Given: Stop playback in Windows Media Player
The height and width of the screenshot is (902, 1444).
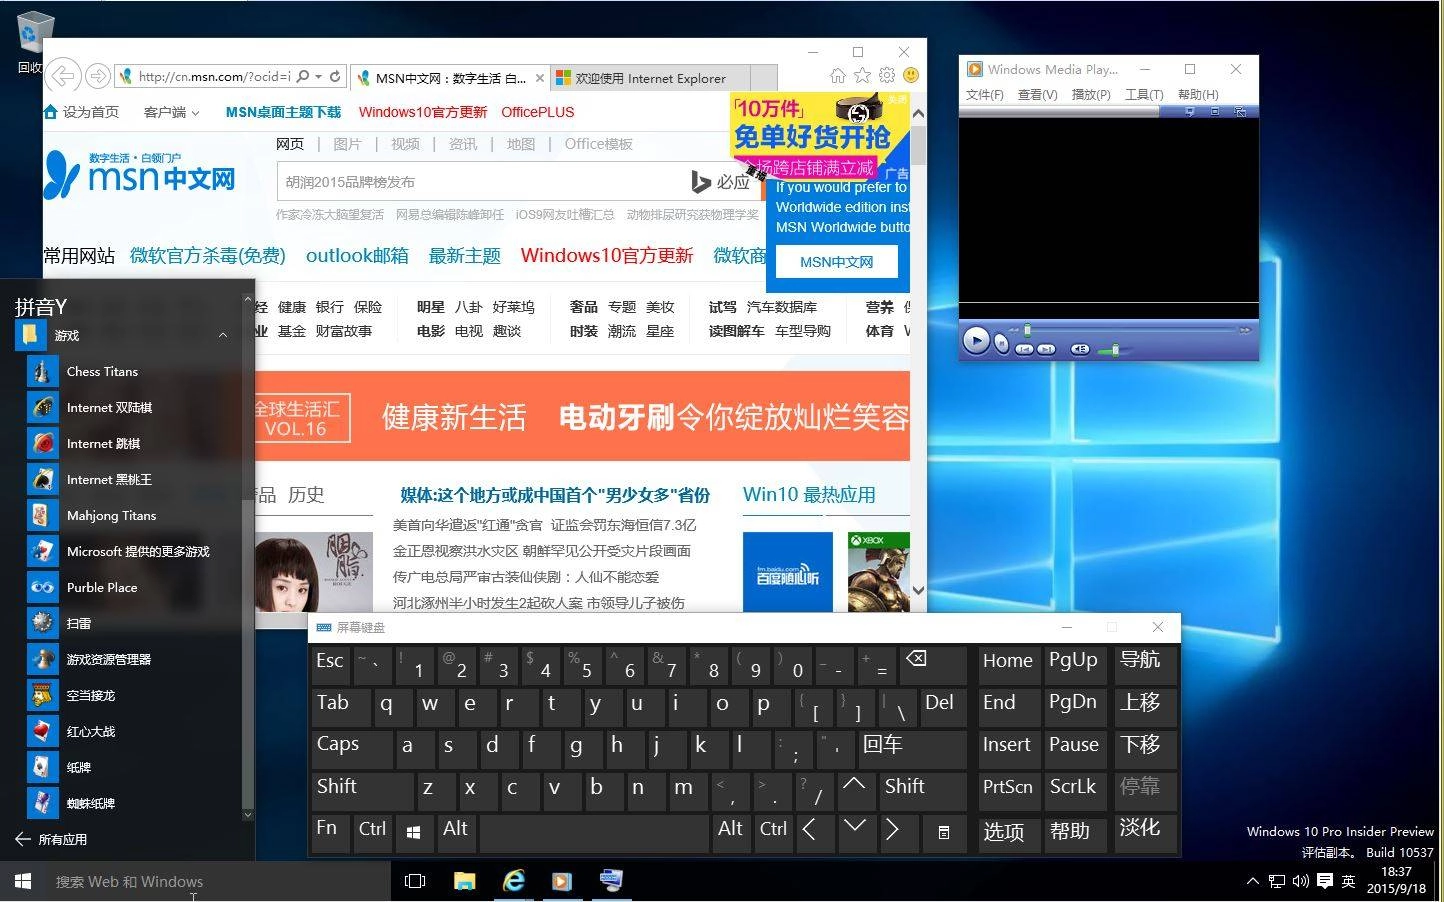Looking at the screenshot, I should click(1001, 343).
